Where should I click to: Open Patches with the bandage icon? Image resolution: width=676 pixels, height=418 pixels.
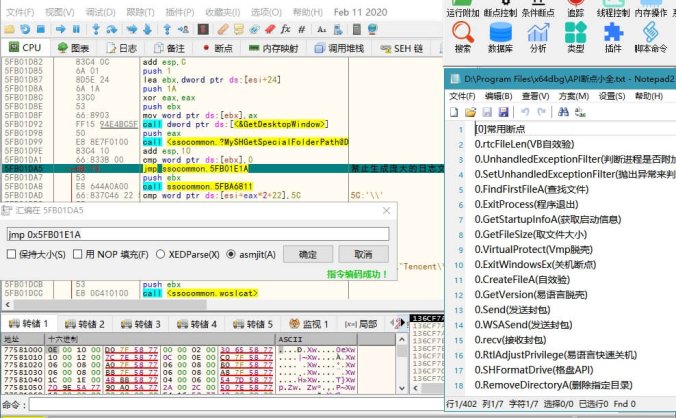tap(222, 29)
